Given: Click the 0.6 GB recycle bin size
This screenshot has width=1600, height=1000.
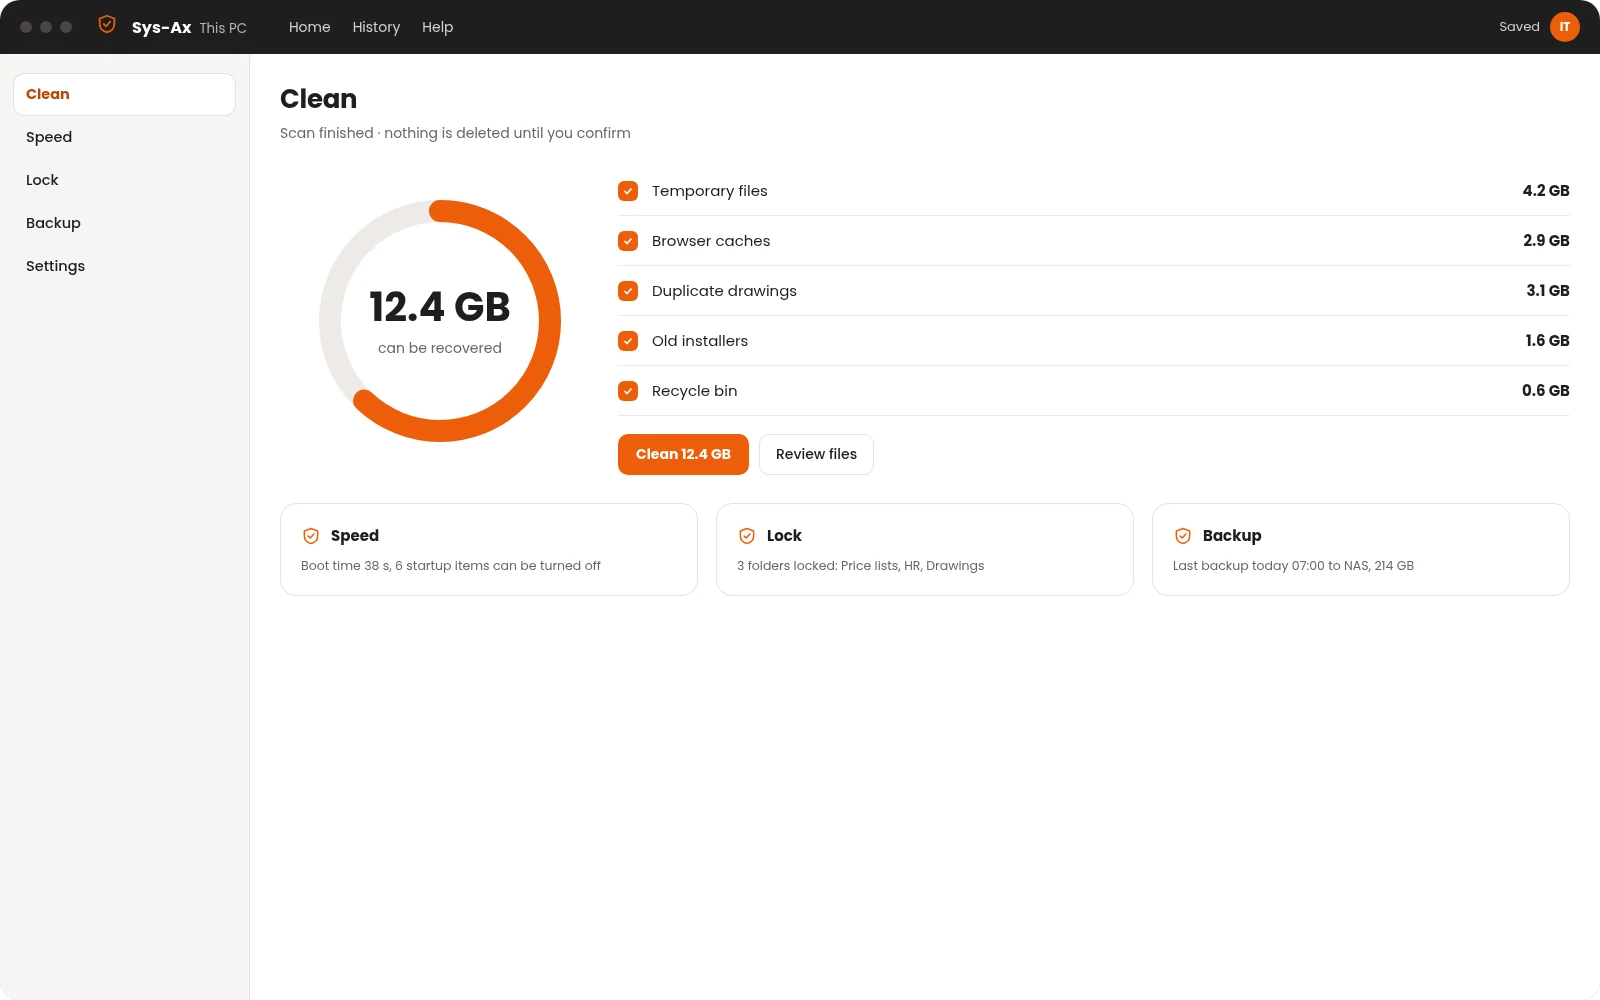Looking at the screenshot, I should click(1546, 391).
